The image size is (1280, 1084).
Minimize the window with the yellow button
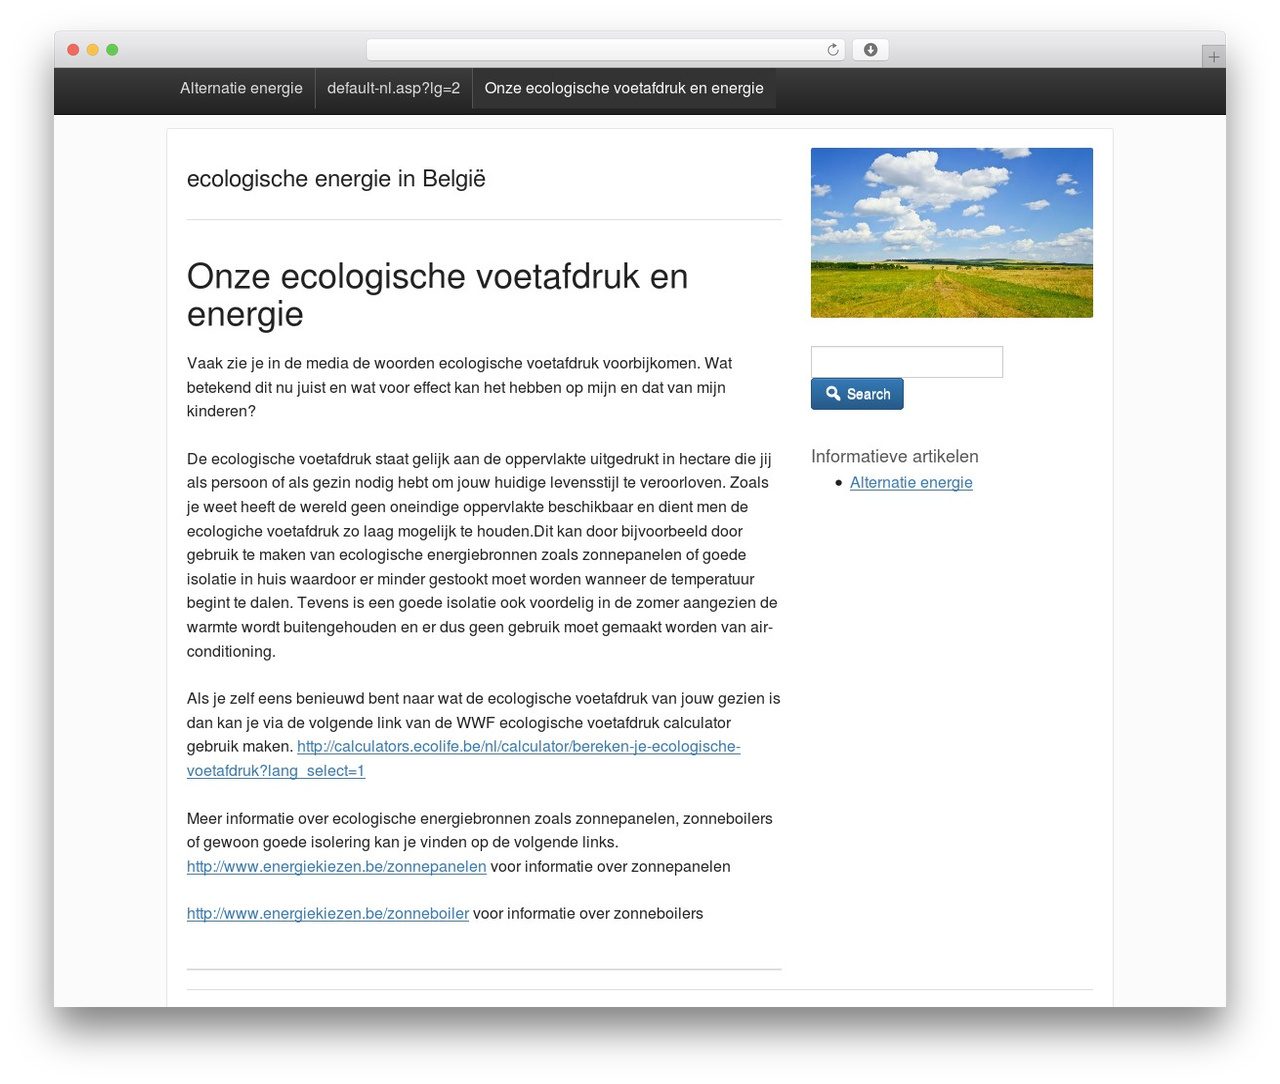pyautogui.click(x=93, y=50)
